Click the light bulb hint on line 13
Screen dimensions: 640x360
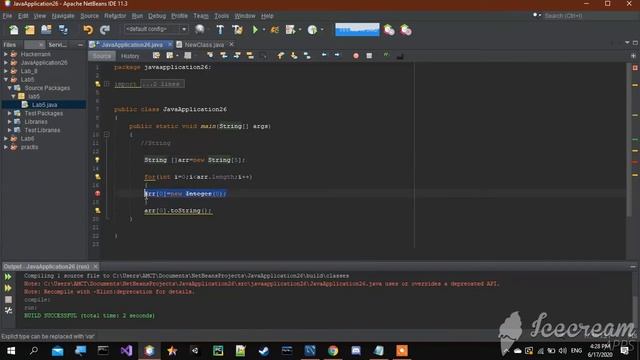coord(97,160)
